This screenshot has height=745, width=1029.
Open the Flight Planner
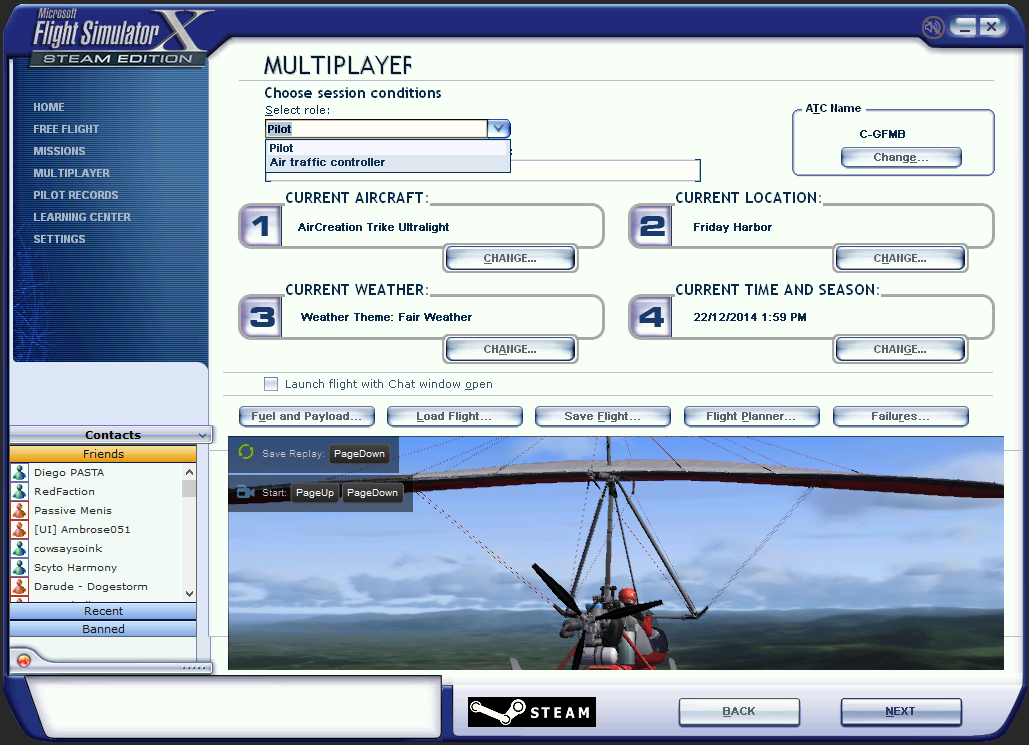coord(751,416)
